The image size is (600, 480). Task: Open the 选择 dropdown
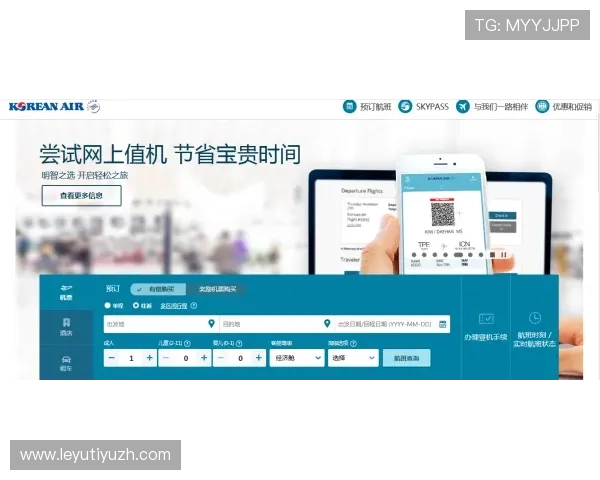click(x=353, y=358)
